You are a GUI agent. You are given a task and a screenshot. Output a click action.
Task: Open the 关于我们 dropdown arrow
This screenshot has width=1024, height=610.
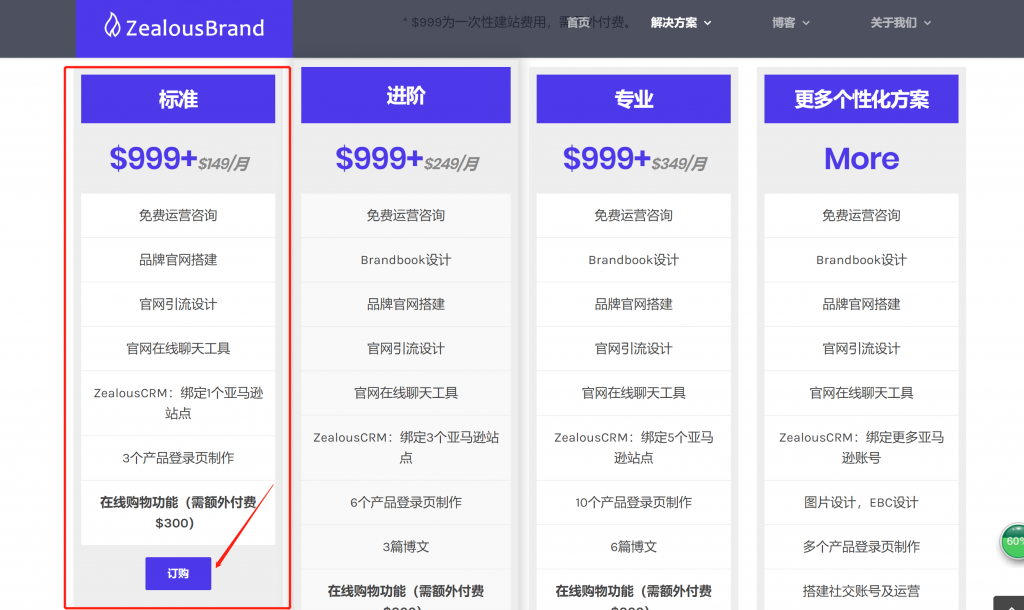[x=927, y=23]
